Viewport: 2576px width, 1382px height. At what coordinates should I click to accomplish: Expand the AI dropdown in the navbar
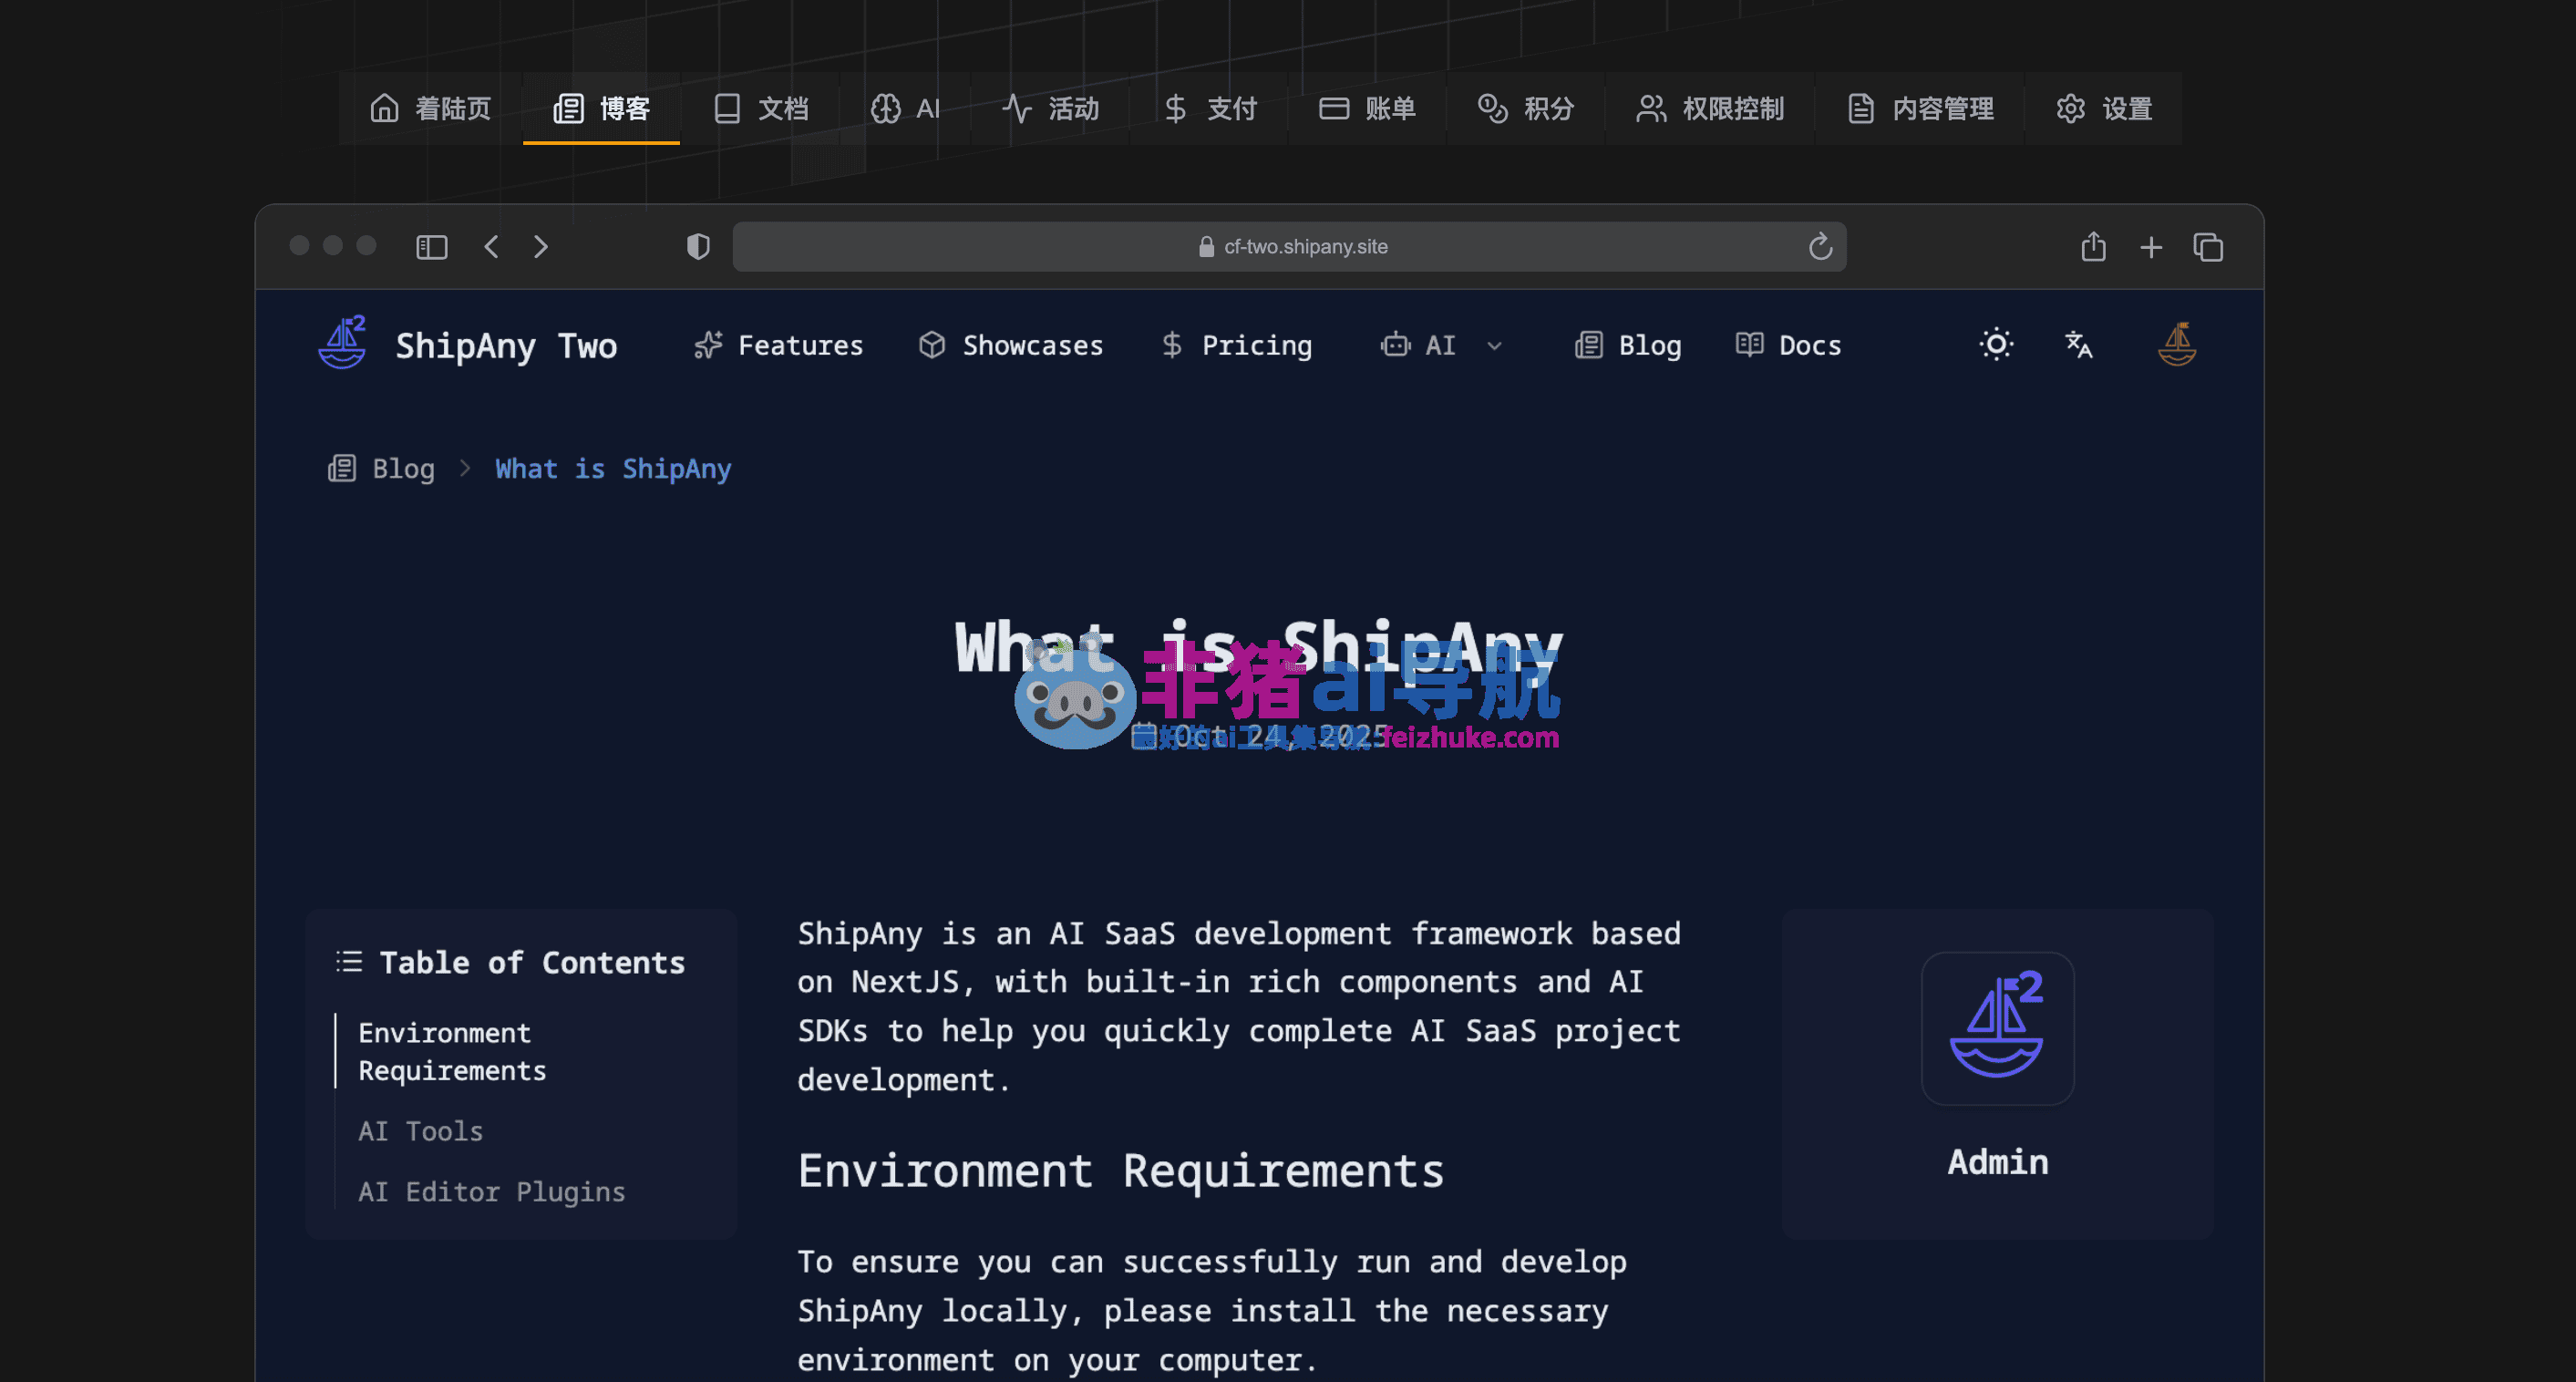[x=1441, y=346]
